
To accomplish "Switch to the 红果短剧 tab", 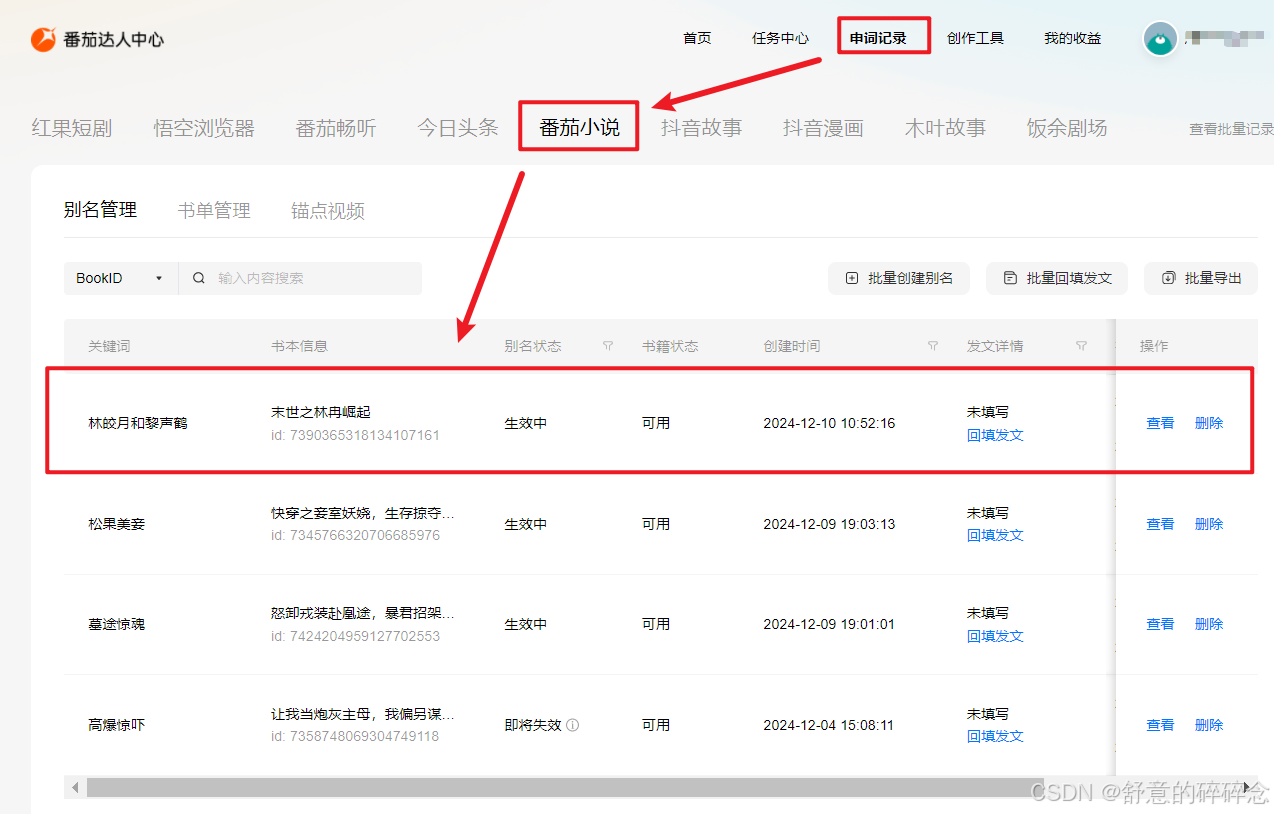I will 72,128.
